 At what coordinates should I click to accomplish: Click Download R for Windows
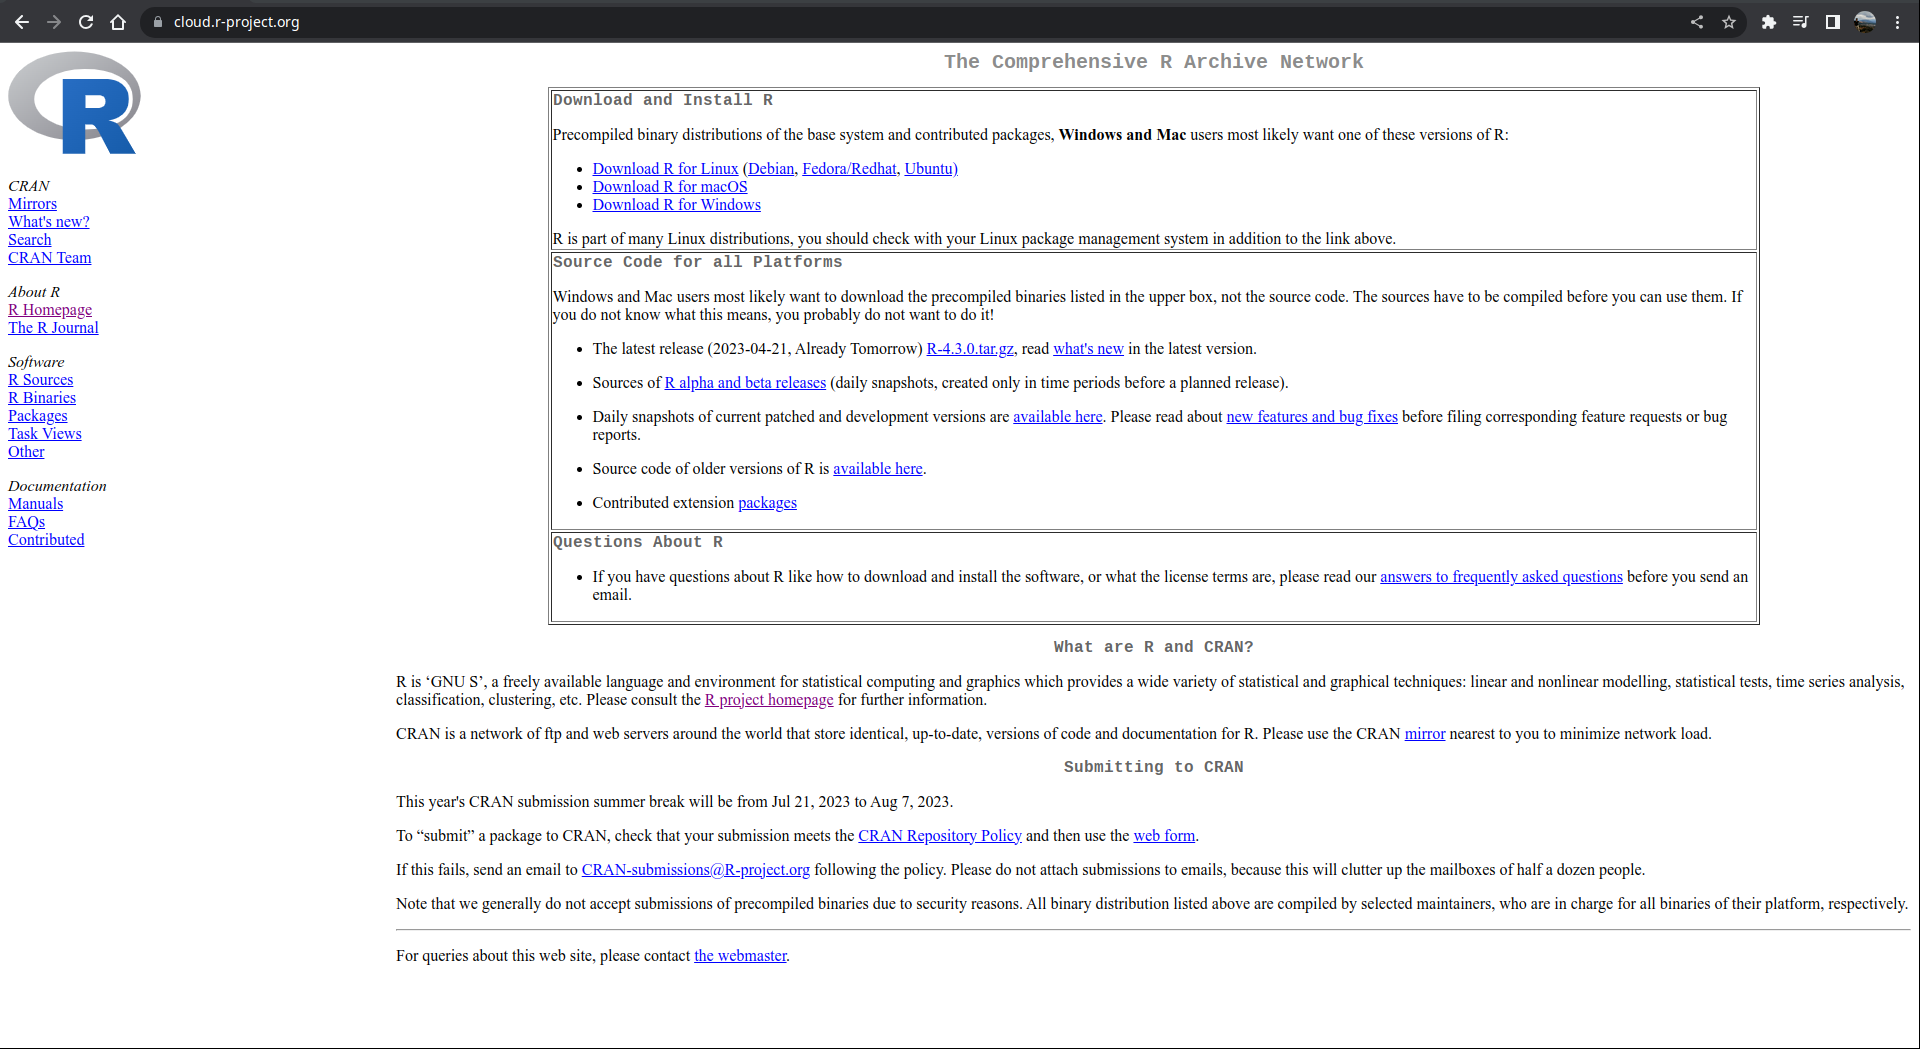[676, 205]
